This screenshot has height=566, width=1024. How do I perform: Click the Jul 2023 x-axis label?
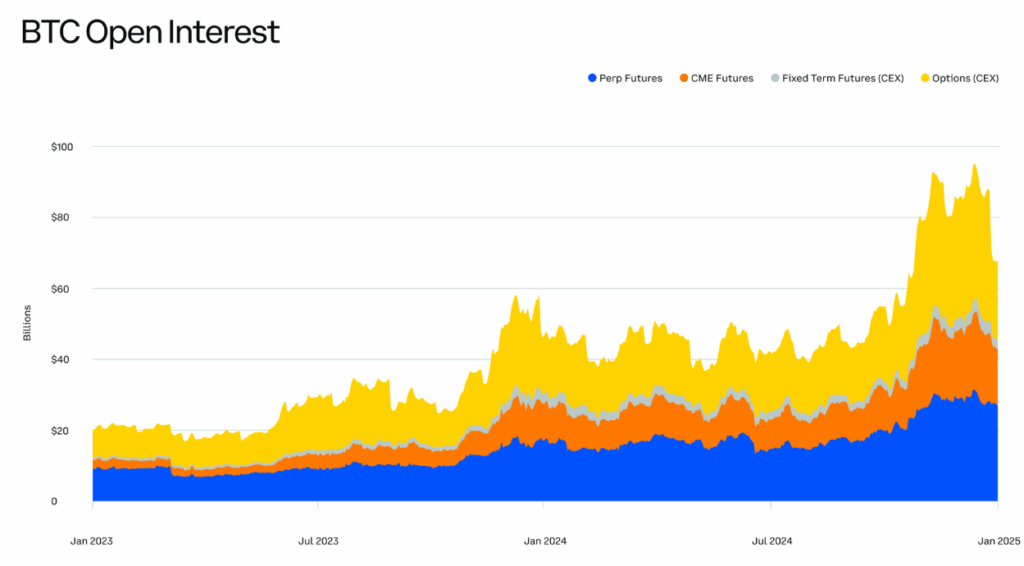(318, 541)
